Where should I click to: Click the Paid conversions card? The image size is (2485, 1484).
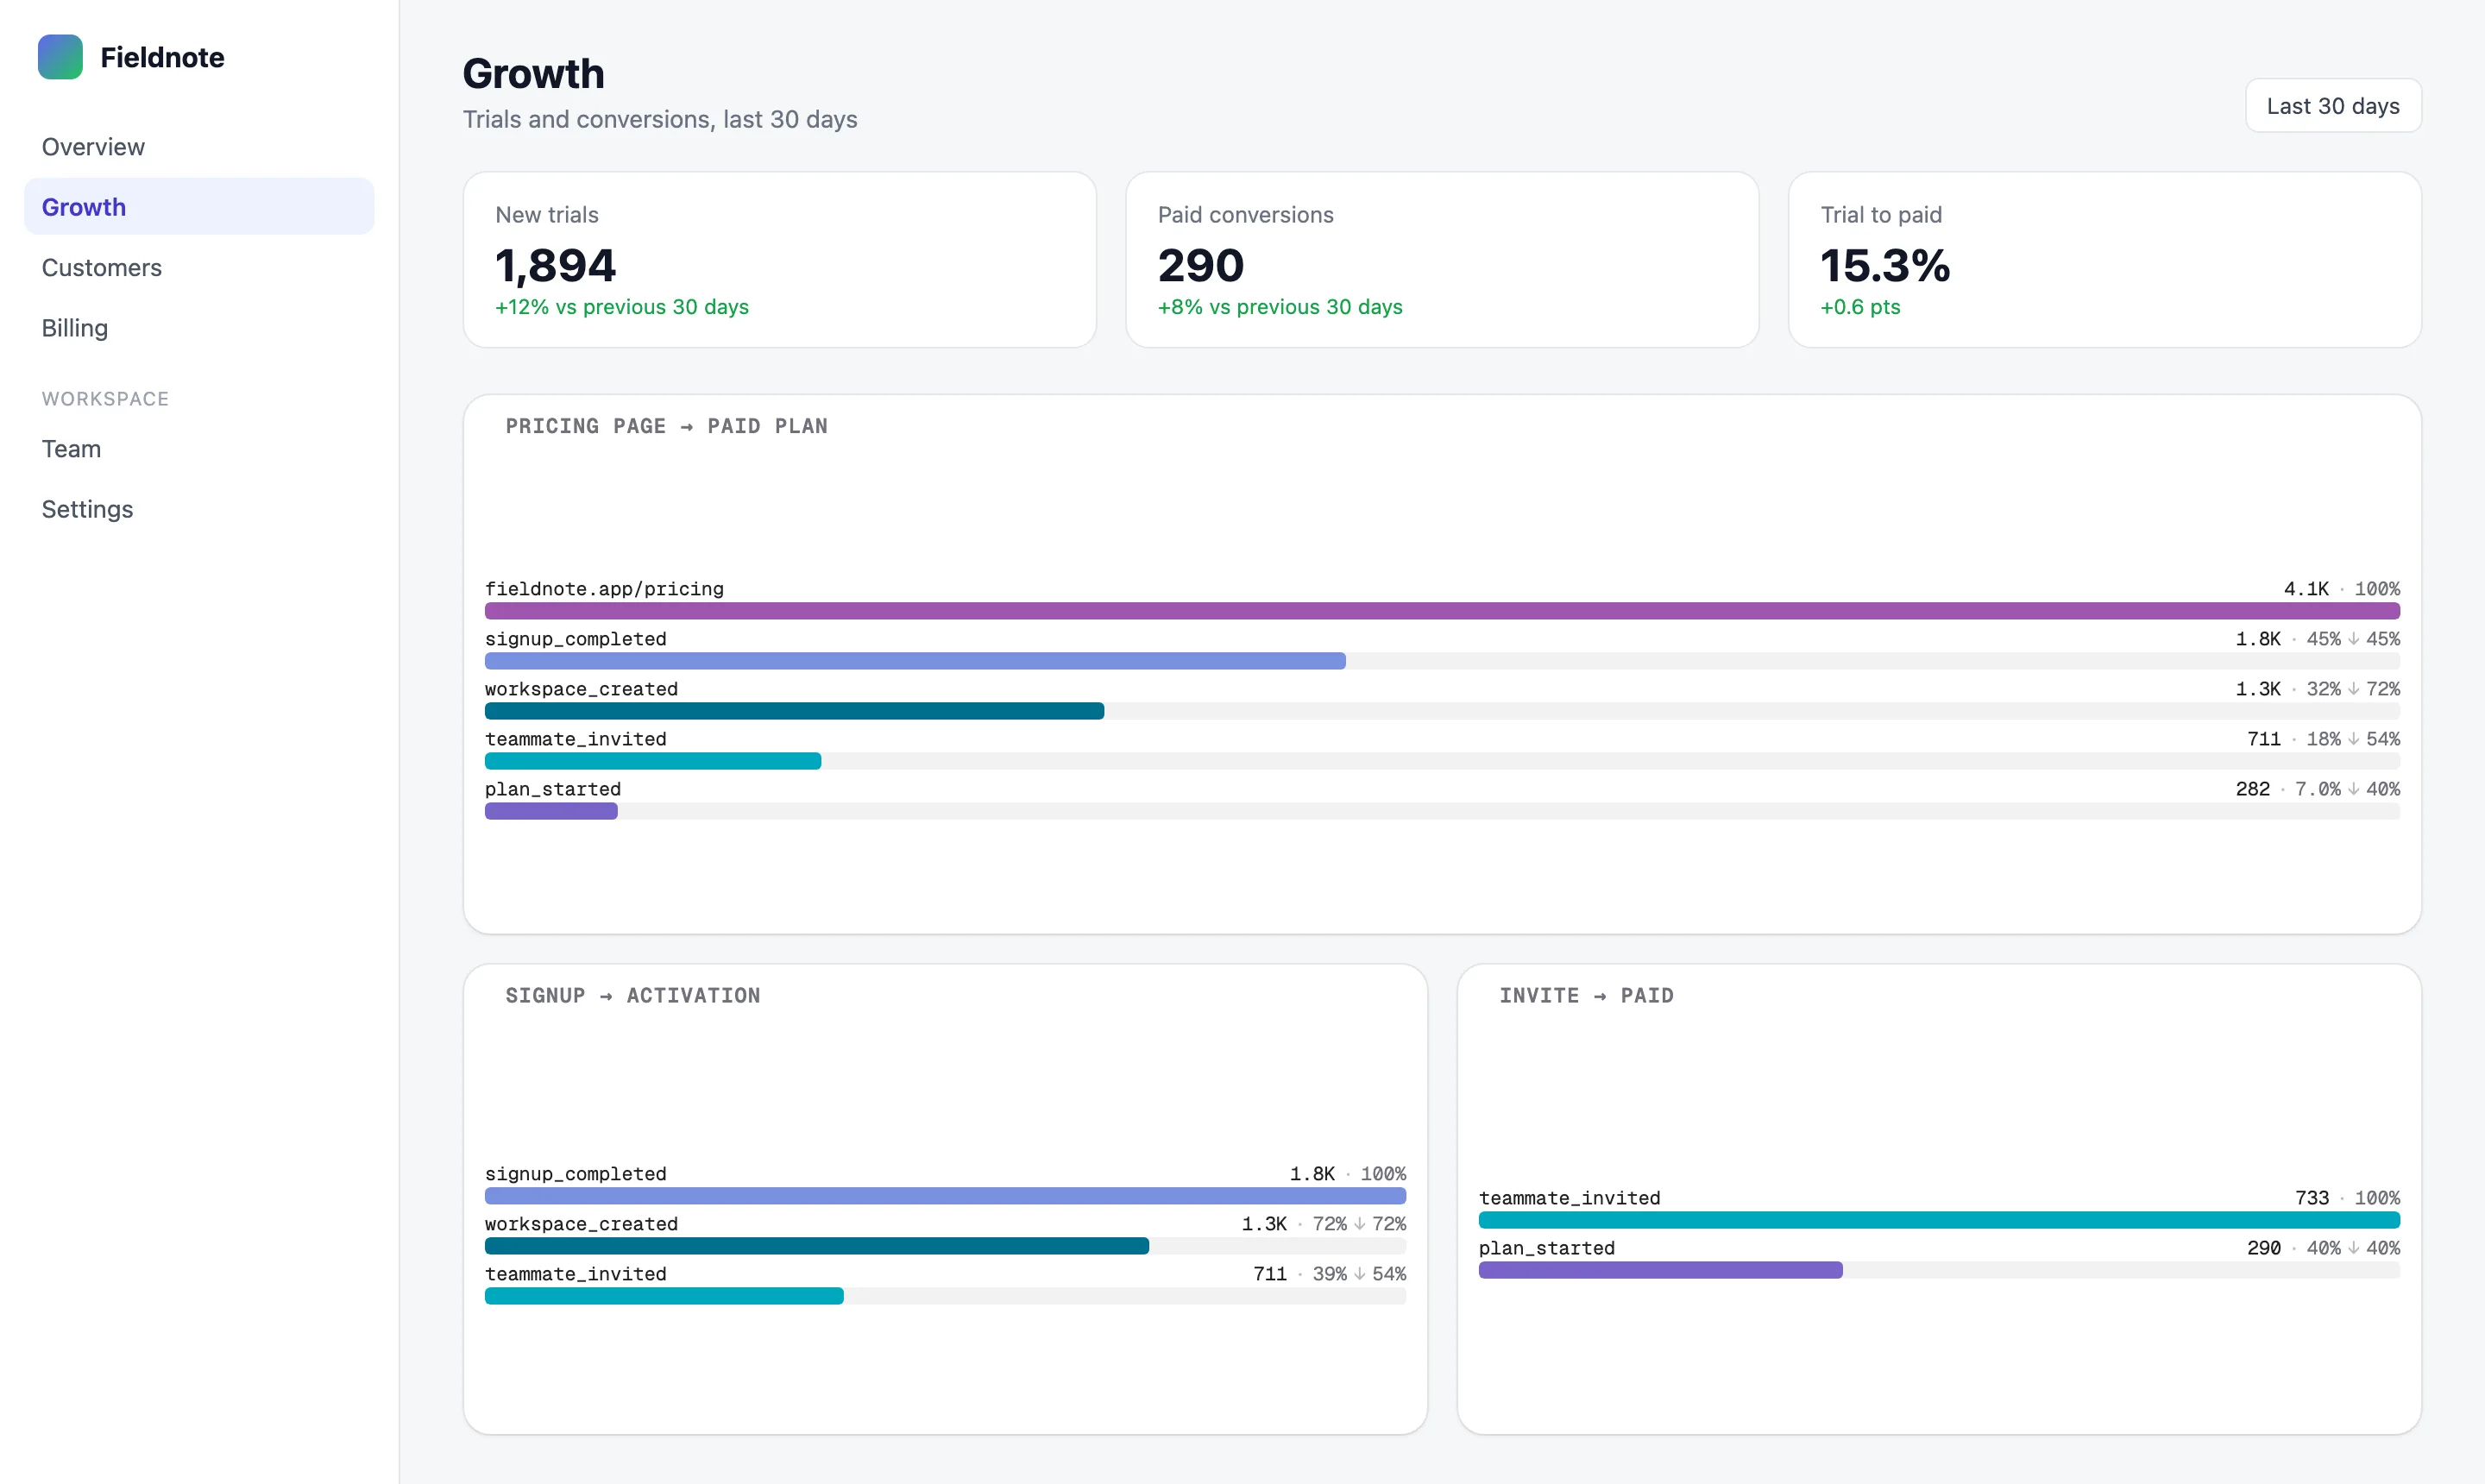click(x=1442, y=260)
